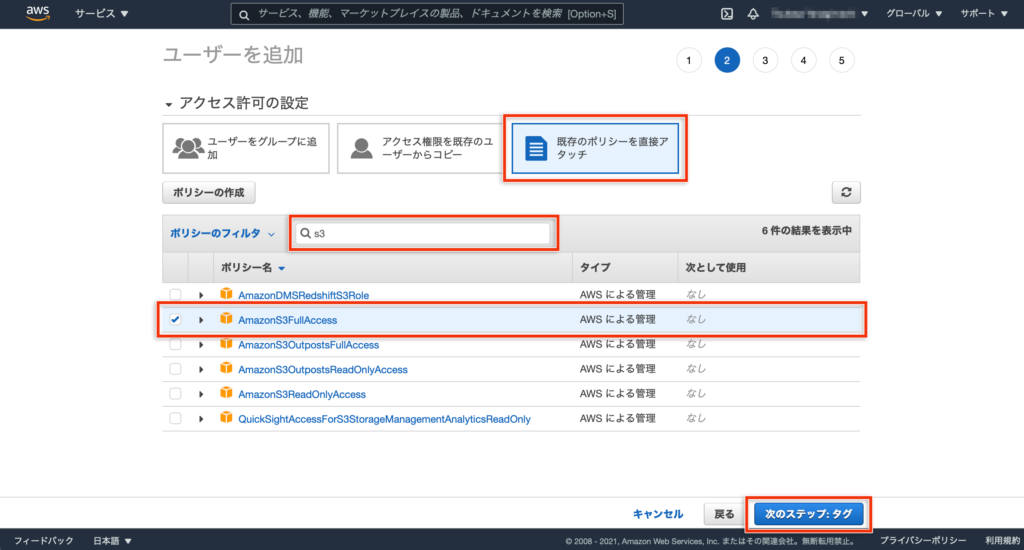The height and width of the screenshot is (550, 1024).
Task: Click the AmazonS3ReadOnlyAccess policy cube icon
Action: 226,393
